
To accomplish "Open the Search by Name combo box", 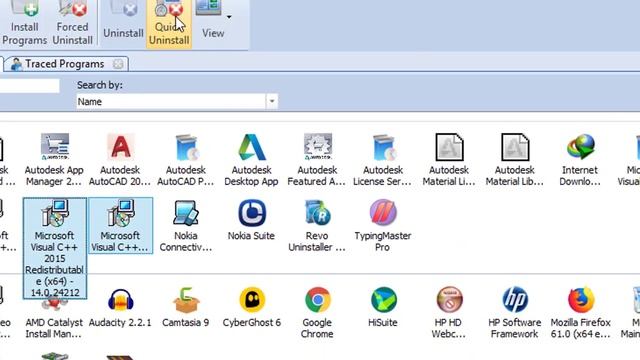I will pyautogui.click(x=177, y=101).
